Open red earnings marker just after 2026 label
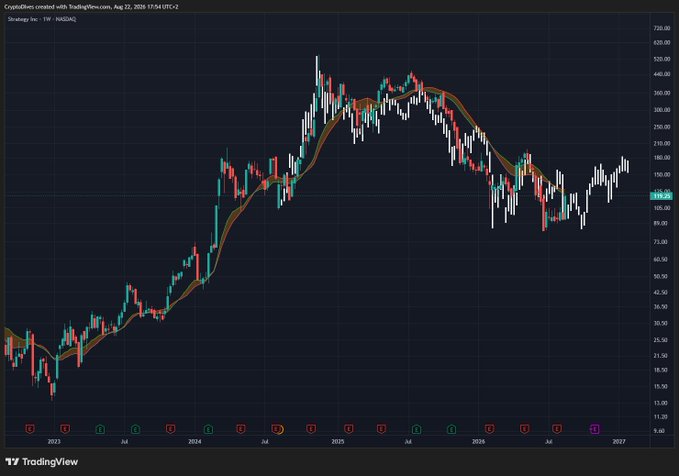The height and width of the screenshot is (476, 679). pos(489,429)
